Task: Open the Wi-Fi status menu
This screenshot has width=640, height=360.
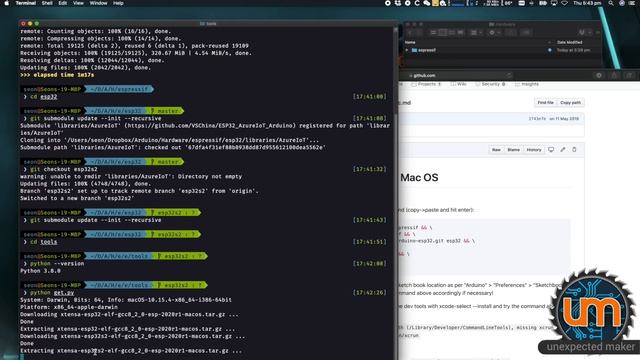Action: pos(565,3)
